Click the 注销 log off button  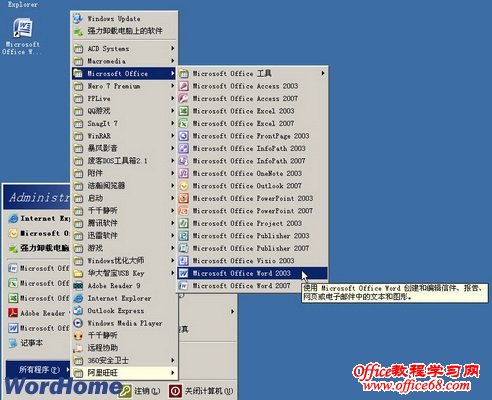pyautogui.click(x=139, y=390)
